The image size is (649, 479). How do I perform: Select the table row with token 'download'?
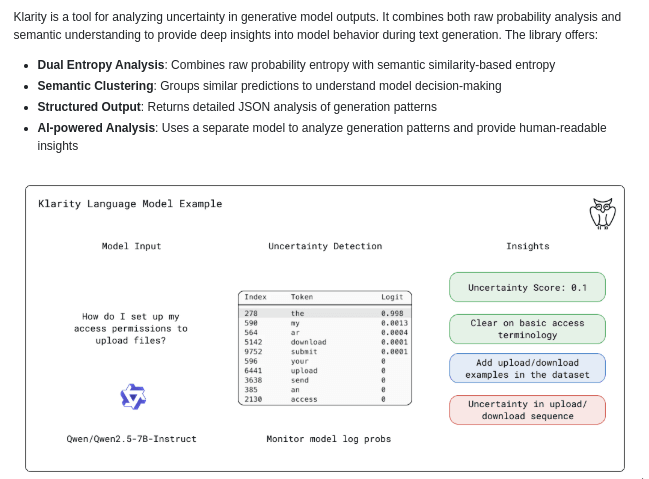click(x=325, y=342)
